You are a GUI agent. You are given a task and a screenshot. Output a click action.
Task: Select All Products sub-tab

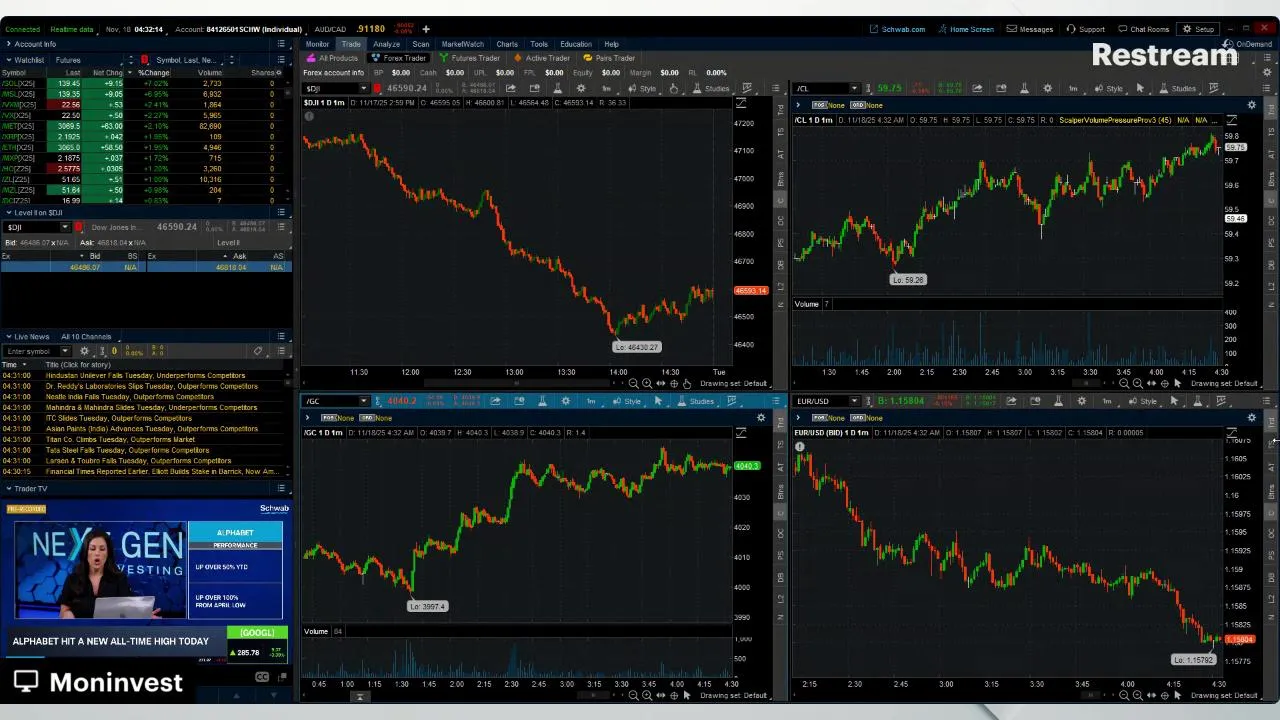tap(333, 58)
